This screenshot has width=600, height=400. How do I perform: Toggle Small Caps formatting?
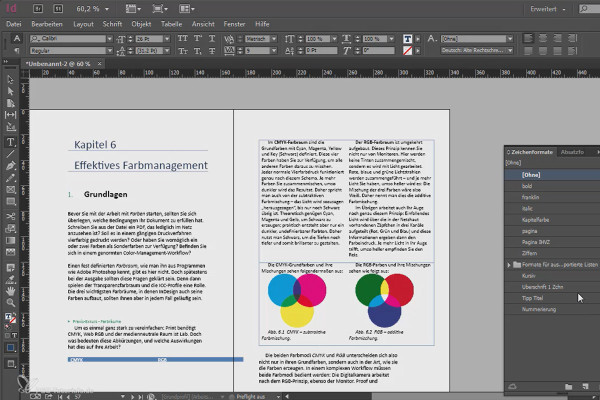point(183,51)
